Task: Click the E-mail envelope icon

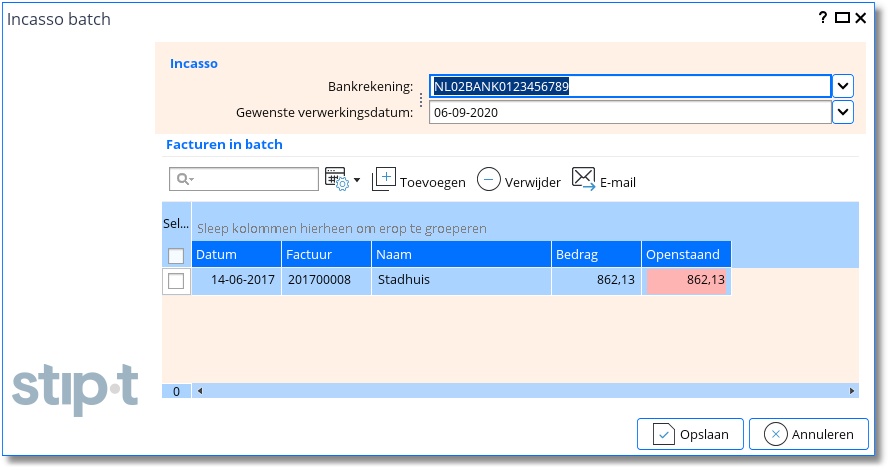Action: click(x=584, y=179)
